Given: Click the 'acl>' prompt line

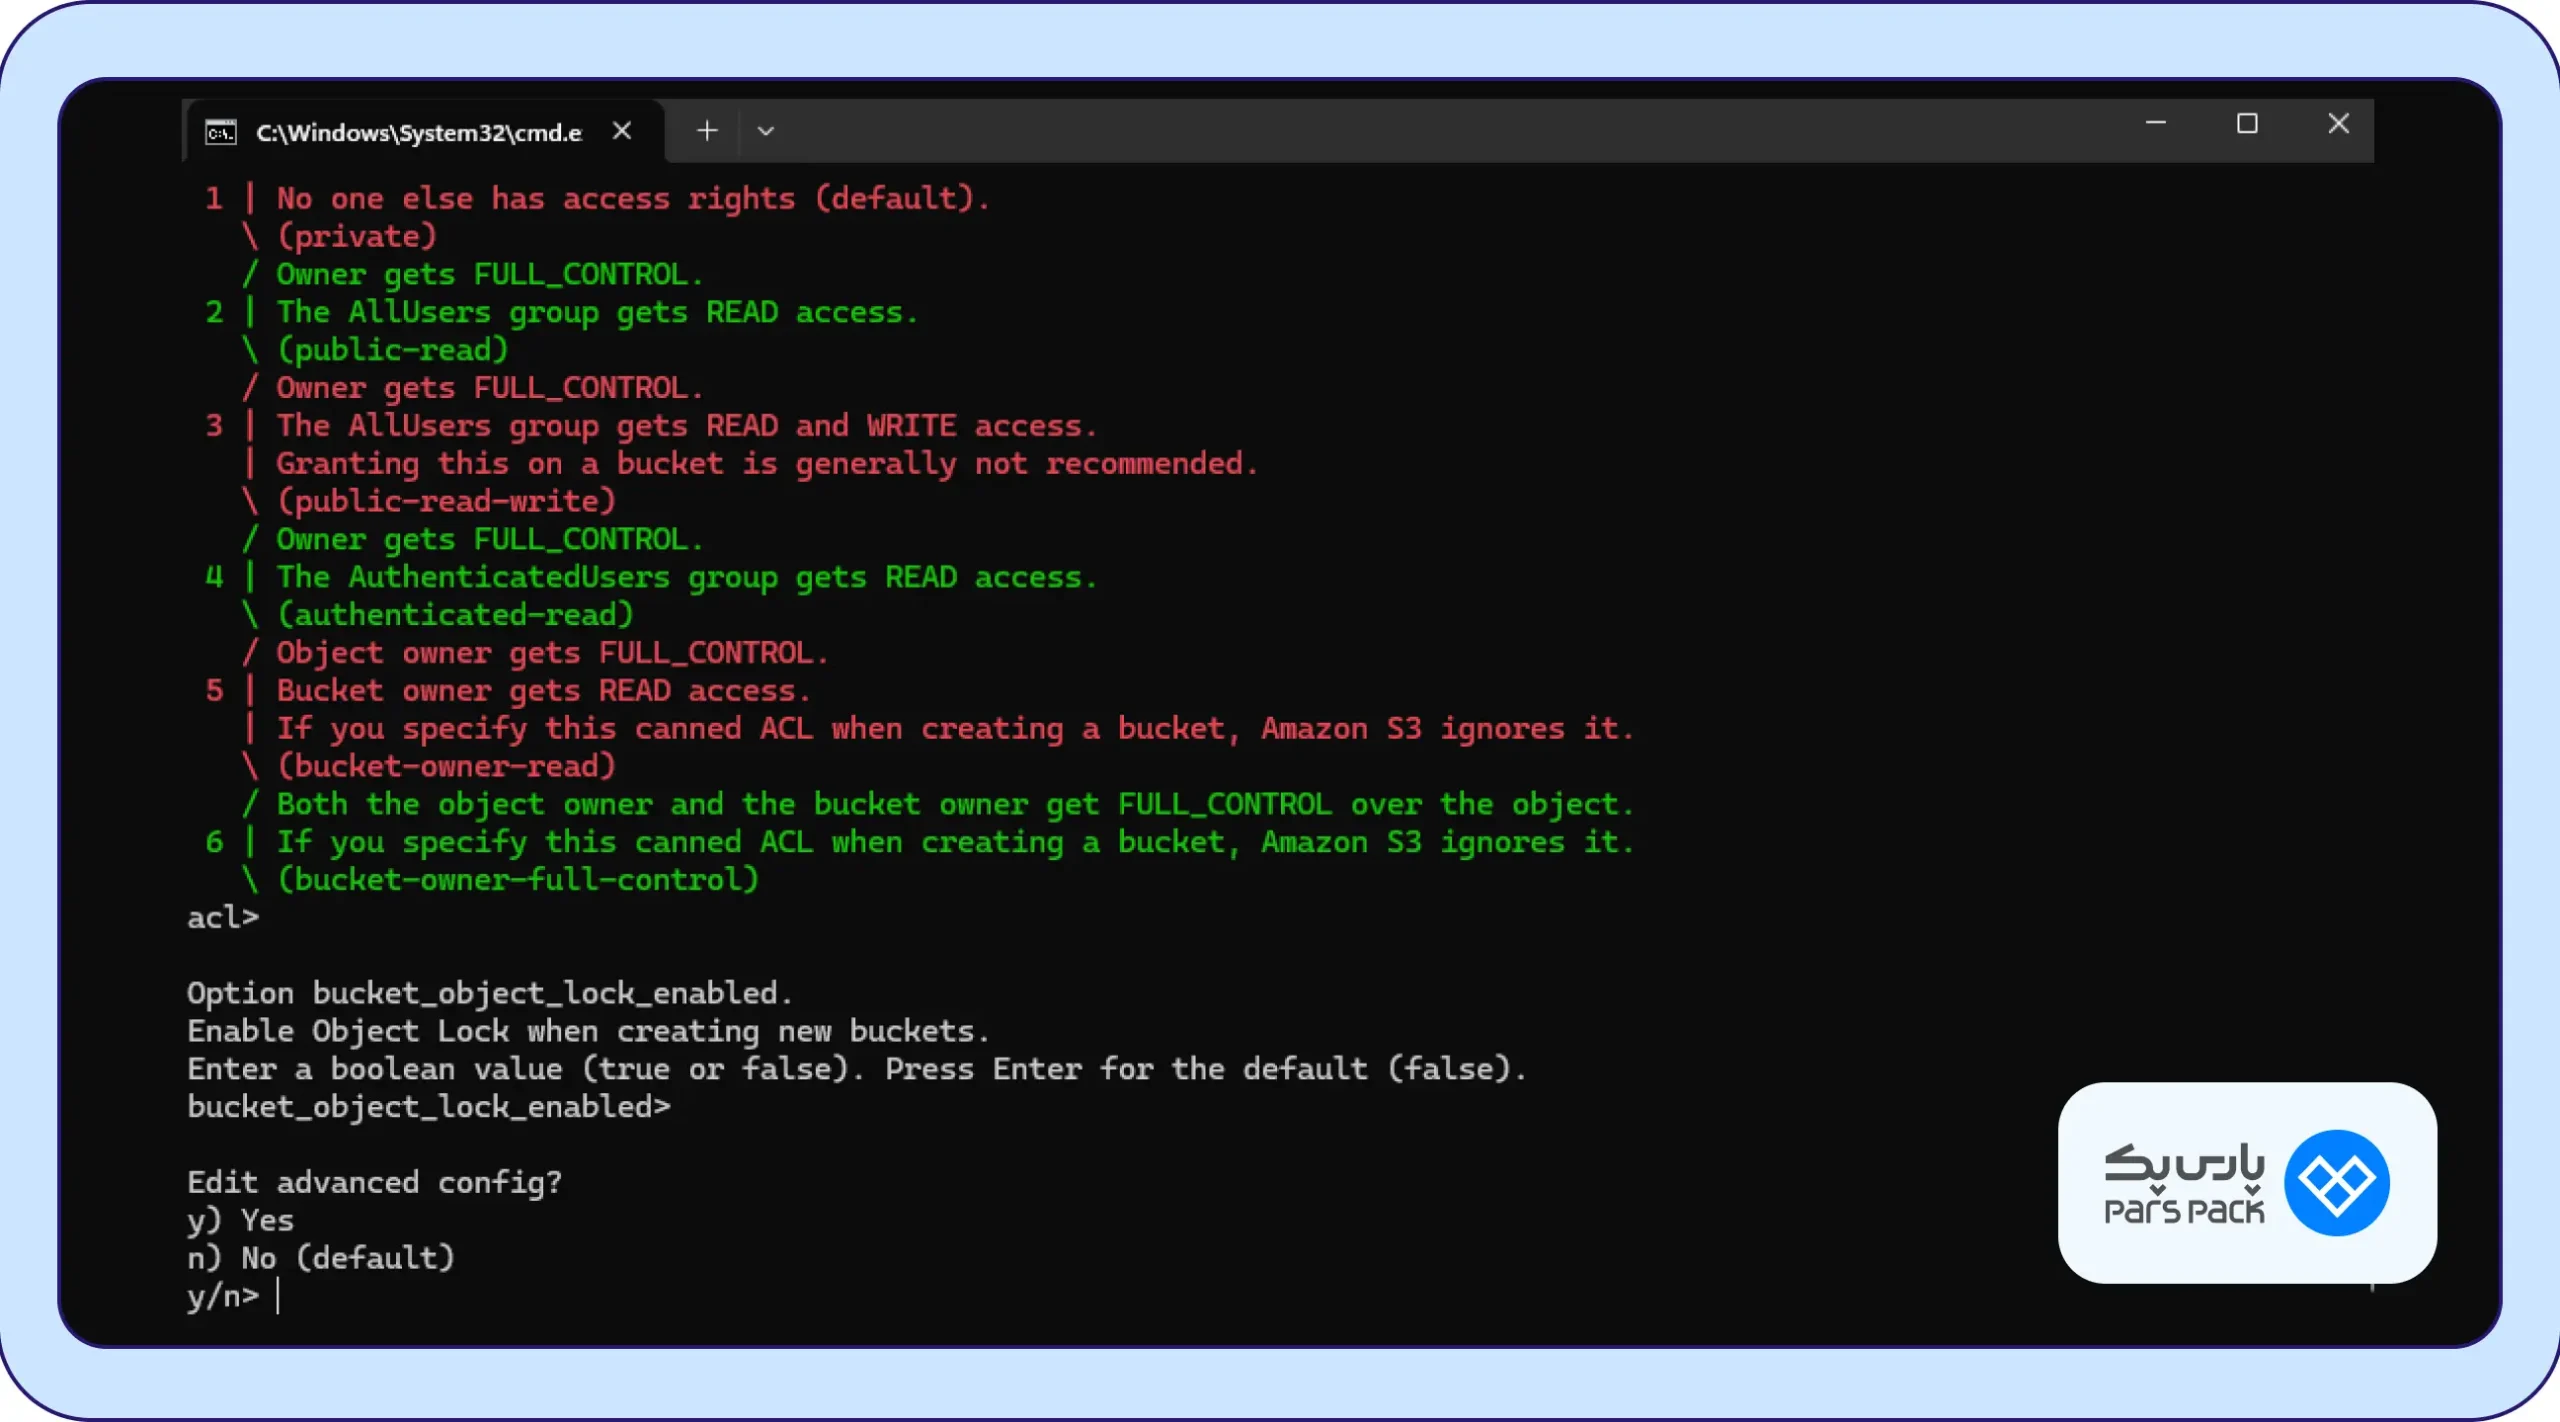Looking at the screenshot, I should click(223, 918).
